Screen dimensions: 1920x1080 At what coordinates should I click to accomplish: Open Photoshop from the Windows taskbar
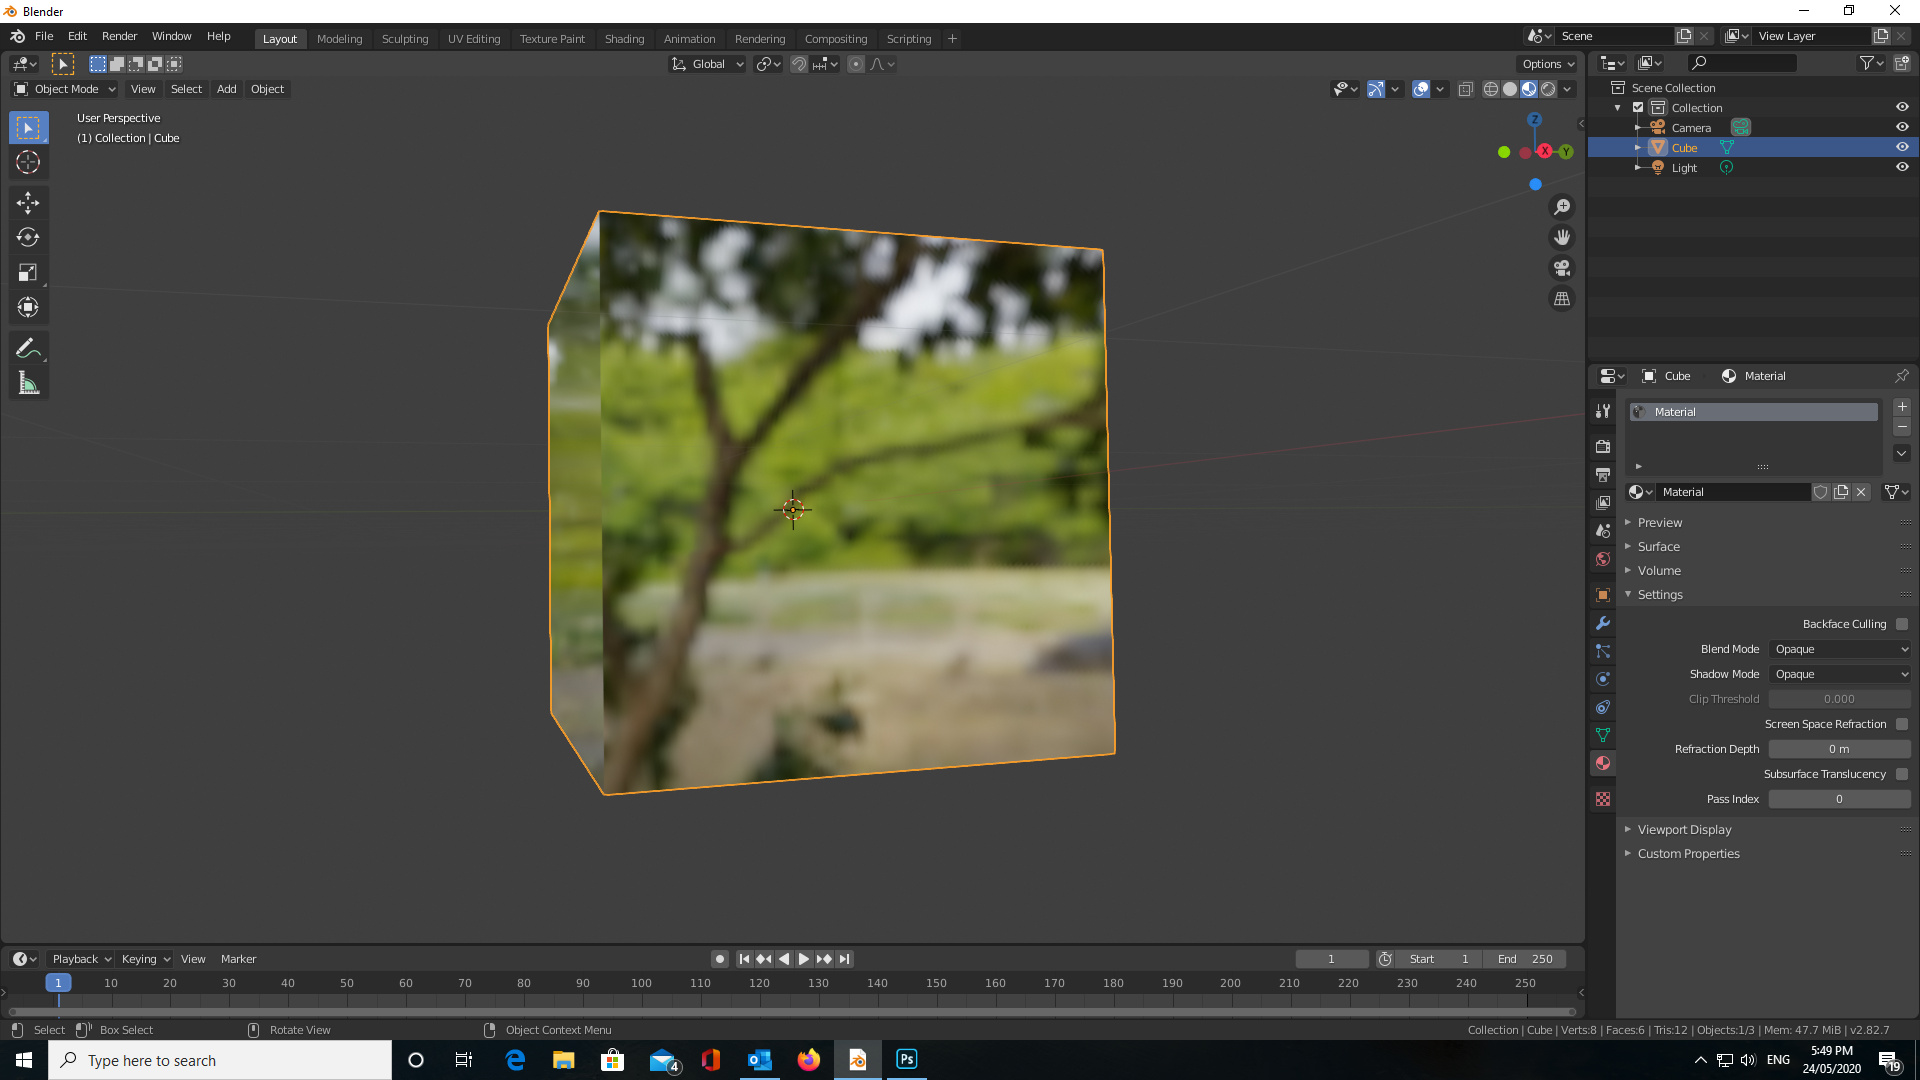907,1060
